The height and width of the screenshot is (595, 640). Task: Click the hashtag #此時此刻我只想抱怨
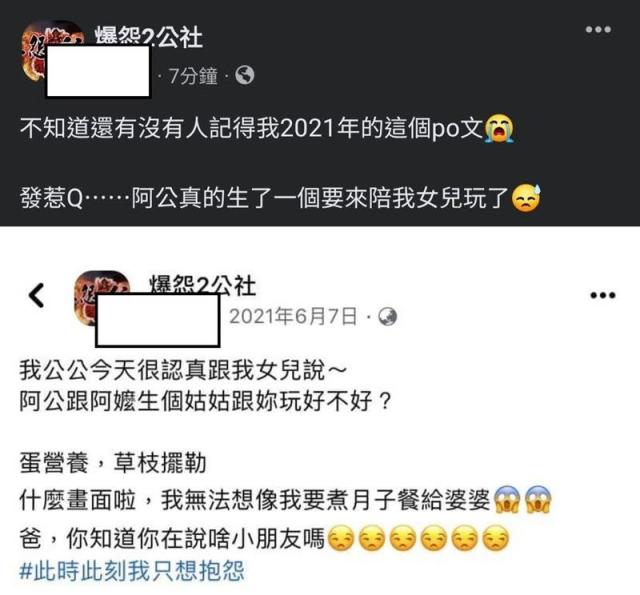131,571
